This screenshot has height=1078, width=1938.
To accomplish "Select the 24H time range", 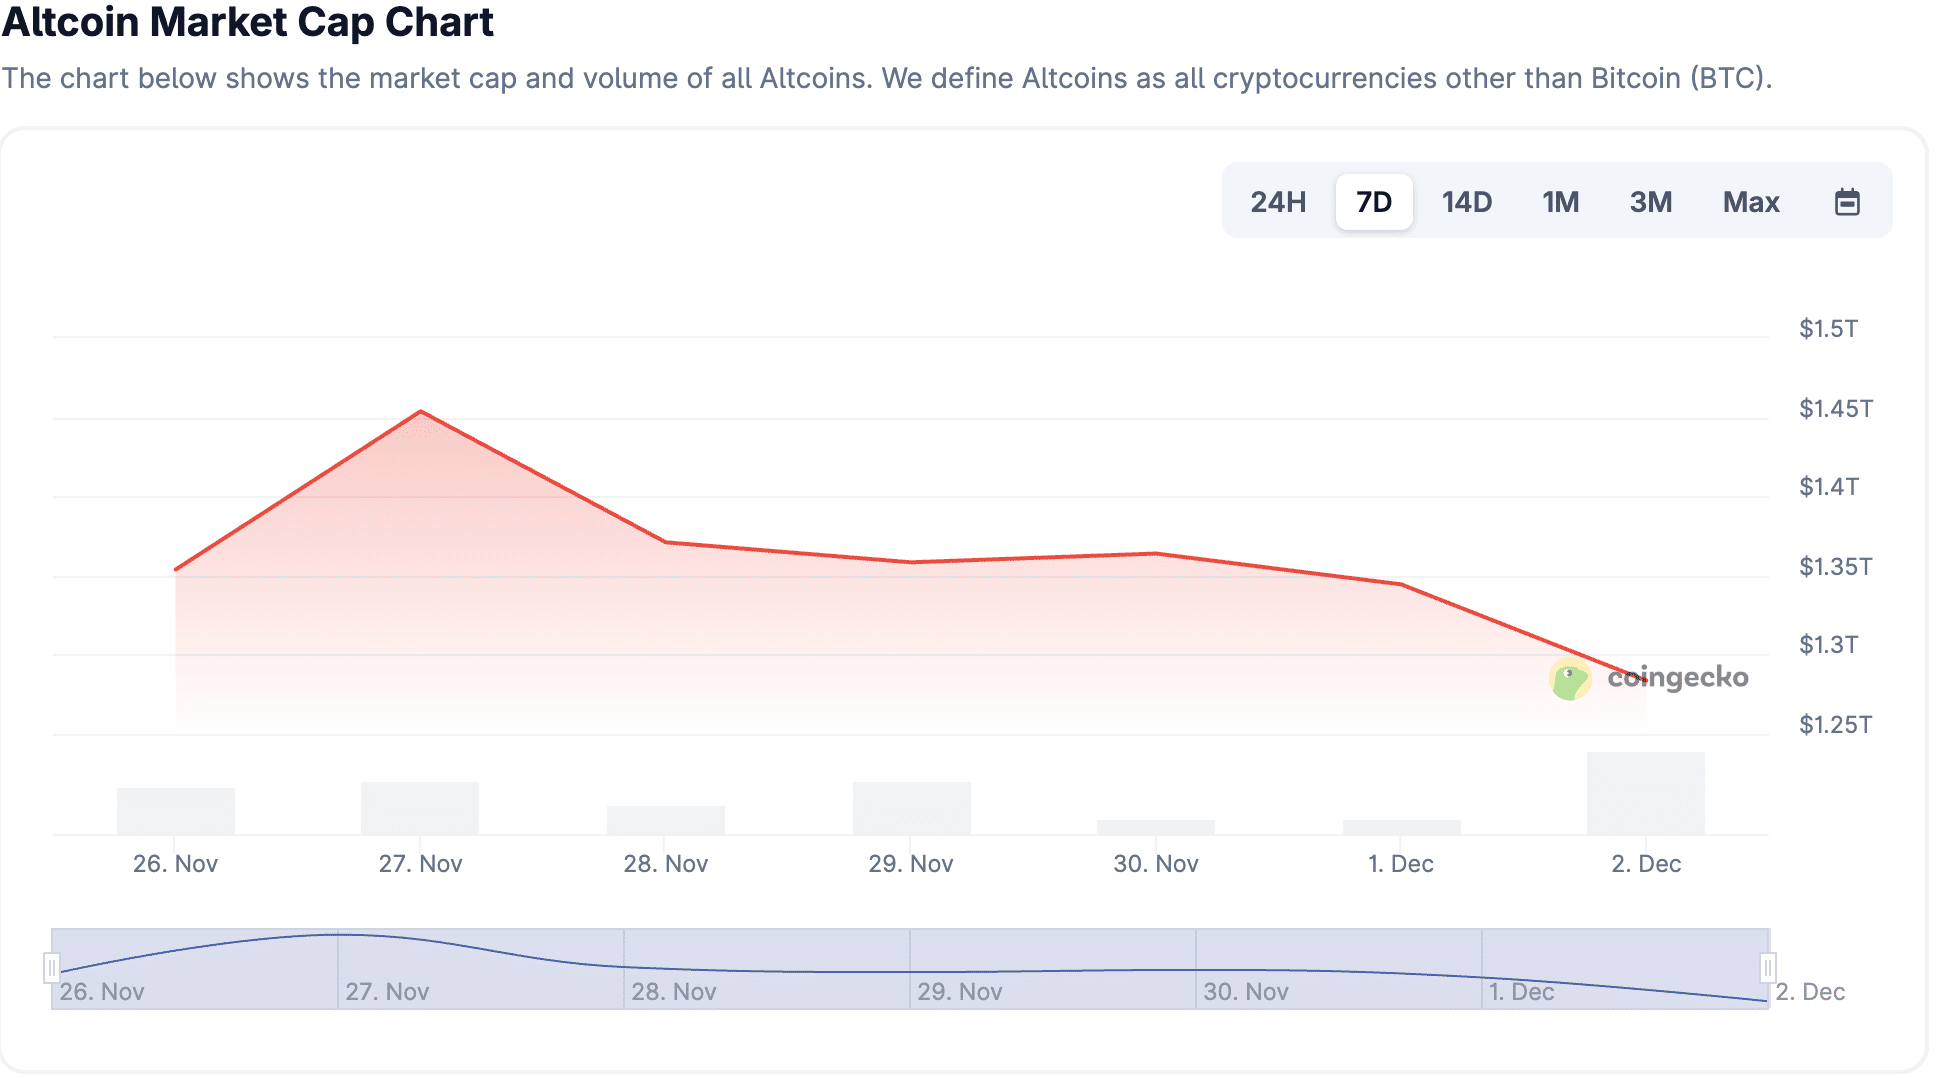I will tap(1278, 202).
